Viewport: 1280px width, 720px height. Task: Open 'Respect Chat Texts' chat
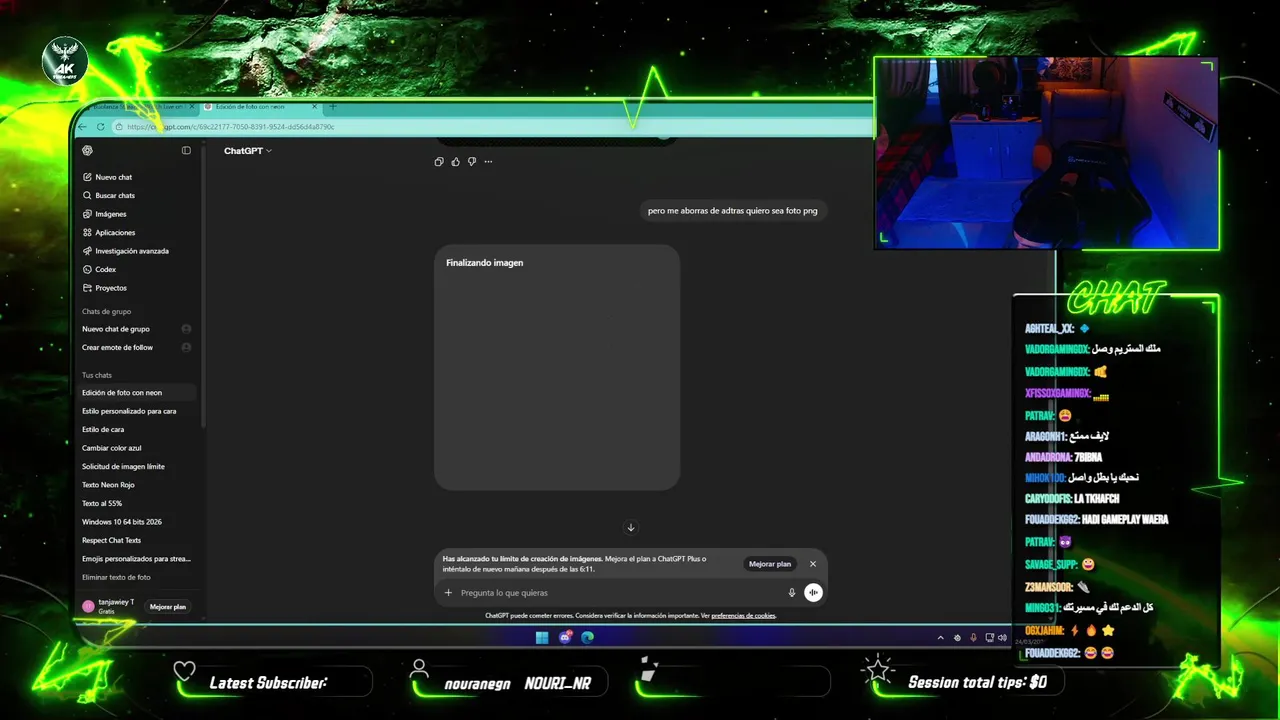tap(138, 541)
